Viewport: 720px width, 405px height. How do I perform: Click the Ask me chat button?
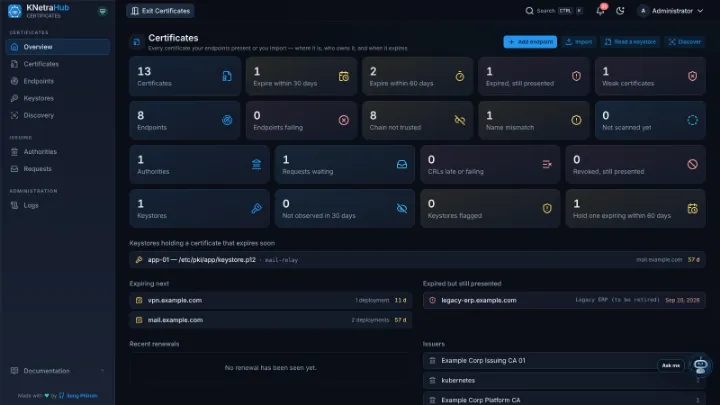[670, 366]
